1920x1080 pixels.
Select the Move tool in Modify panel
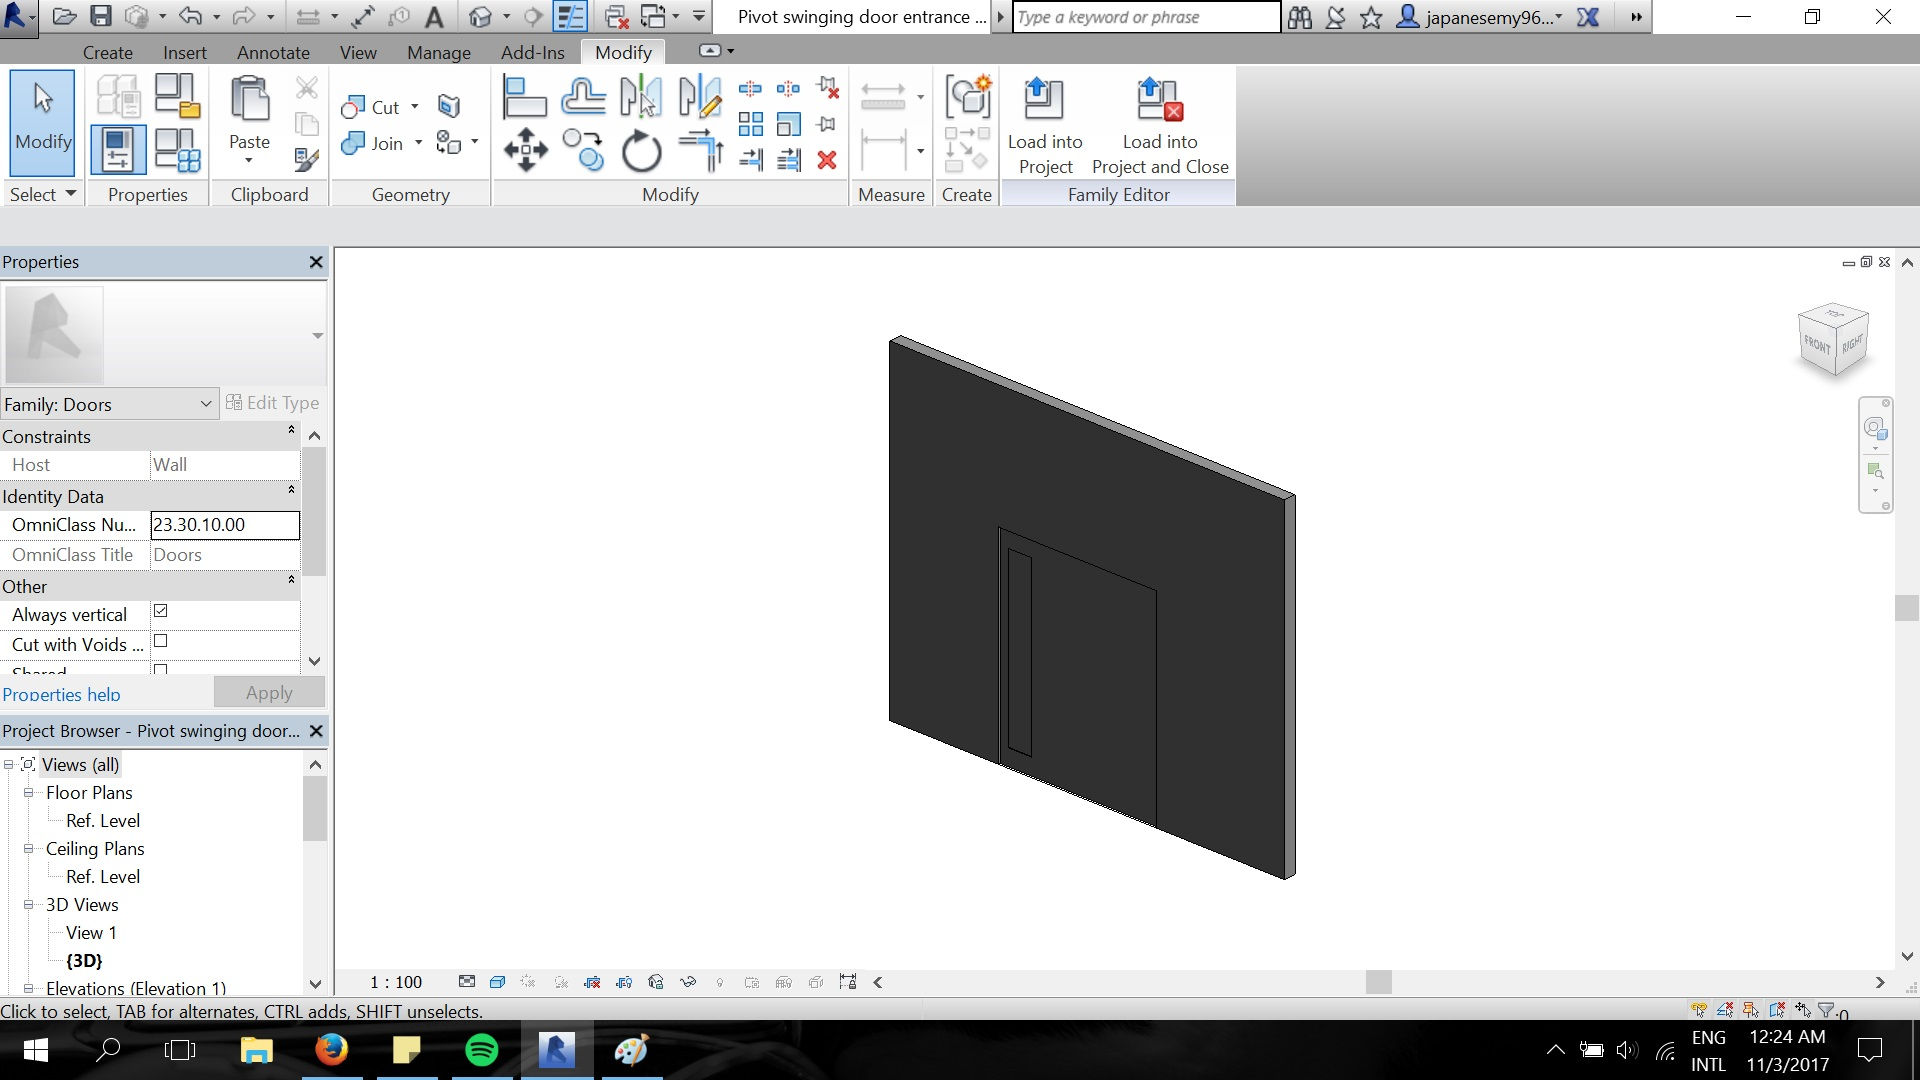pyautogui.click(x=526, y=151)
